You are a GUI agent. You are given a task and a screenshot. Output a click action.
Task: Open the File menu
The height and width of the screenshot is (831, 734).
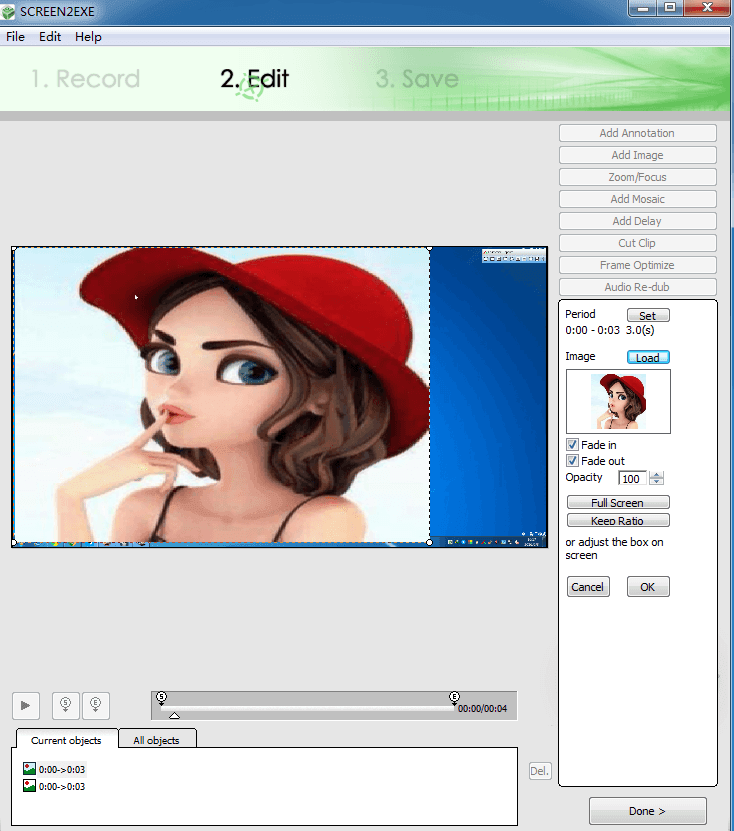tap(15, 37)
